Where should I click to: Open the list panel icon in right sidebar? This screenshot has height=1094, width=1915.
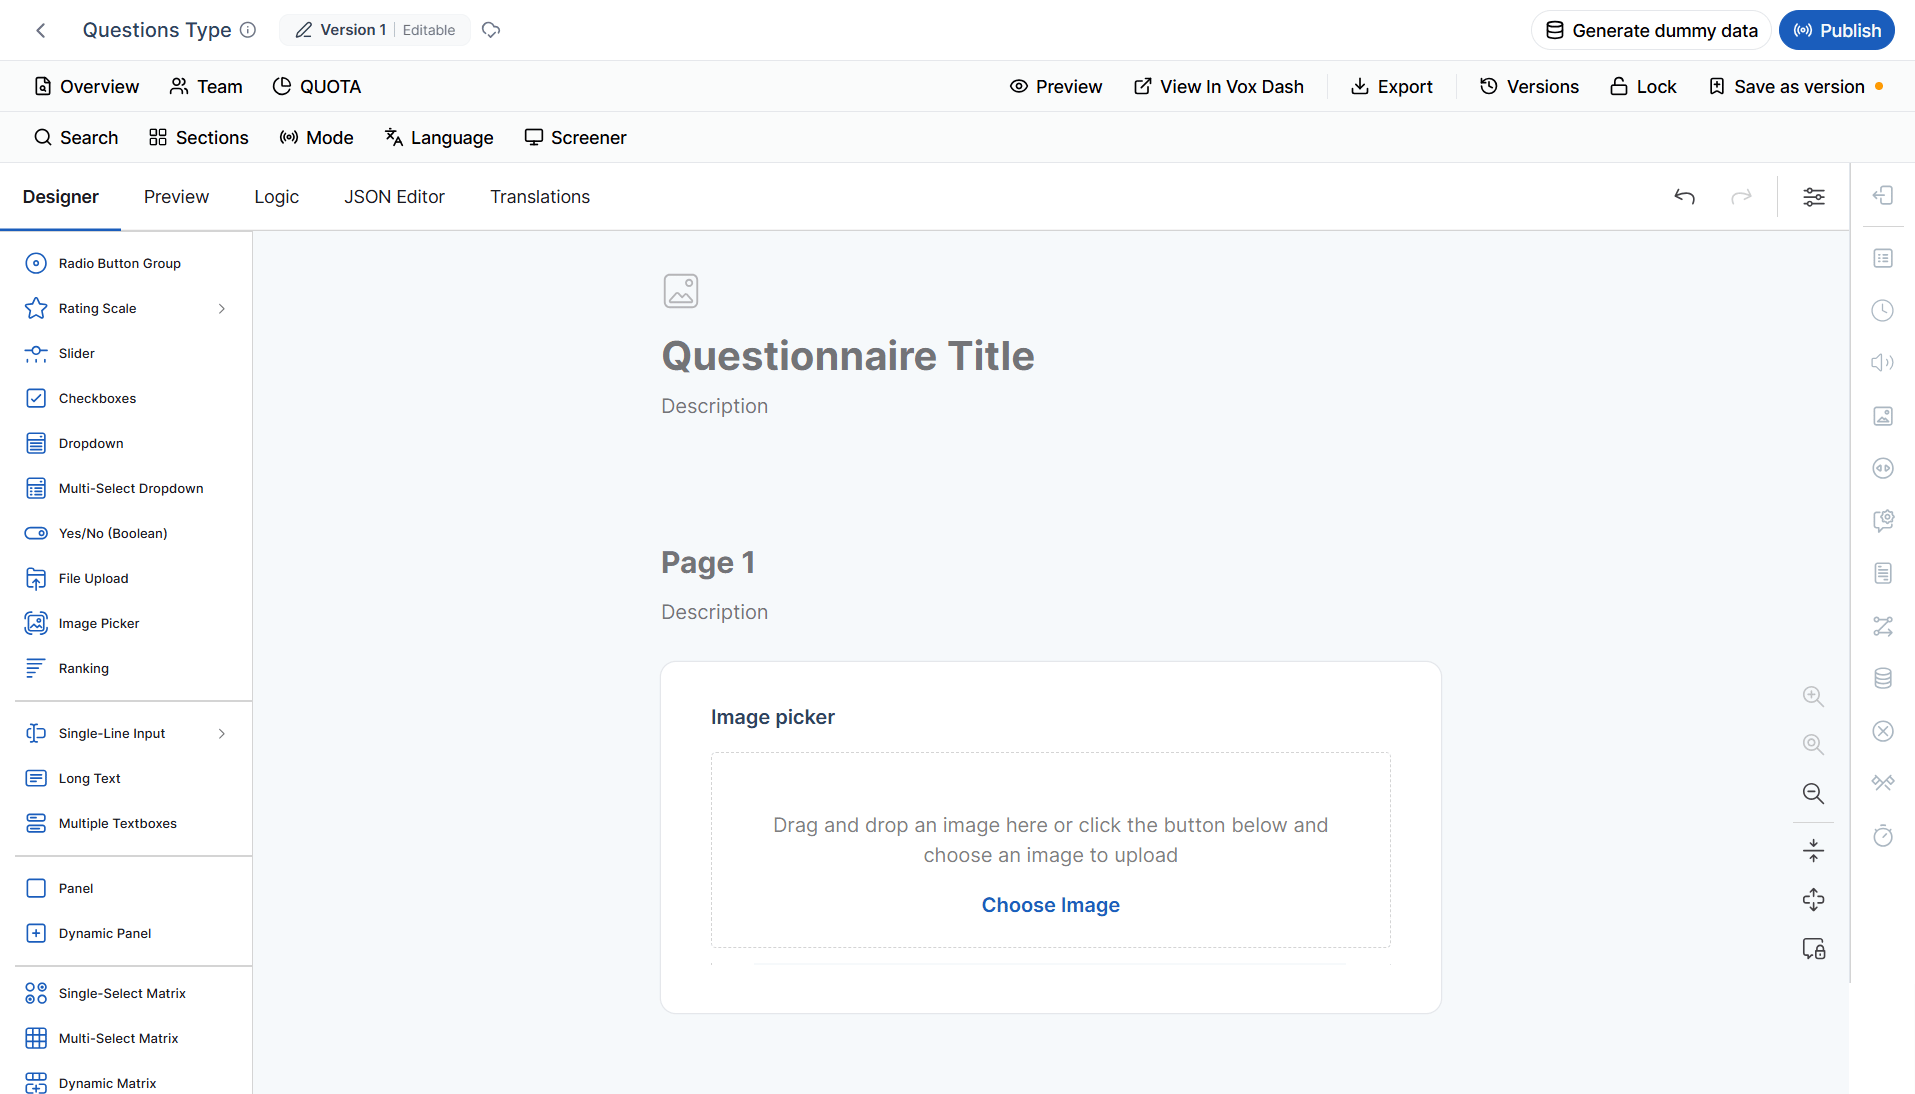click(x=1883, y=259)
